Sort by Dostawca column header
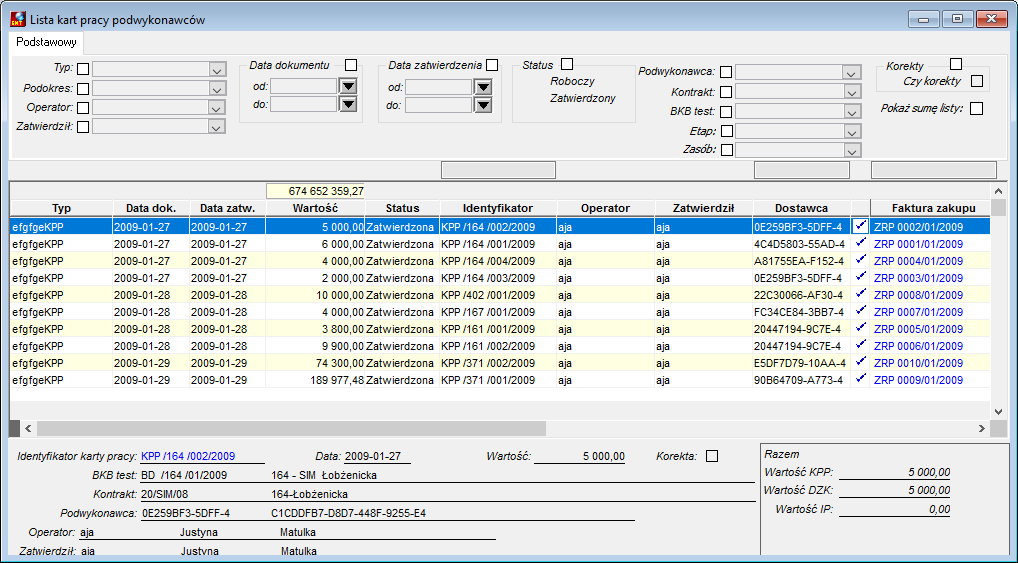 point(801,208)
